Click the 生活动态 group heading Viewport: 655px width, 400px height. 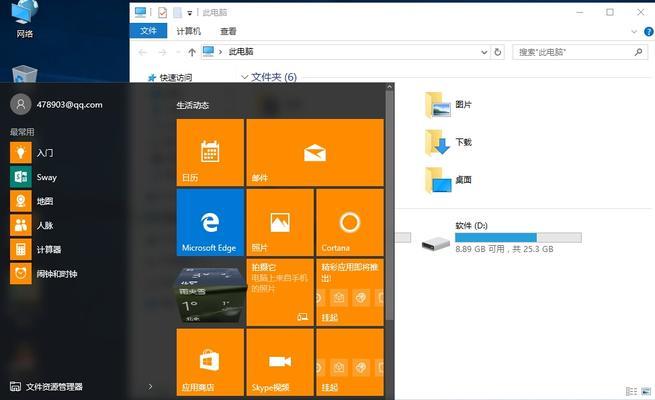[x=193, y=105]
